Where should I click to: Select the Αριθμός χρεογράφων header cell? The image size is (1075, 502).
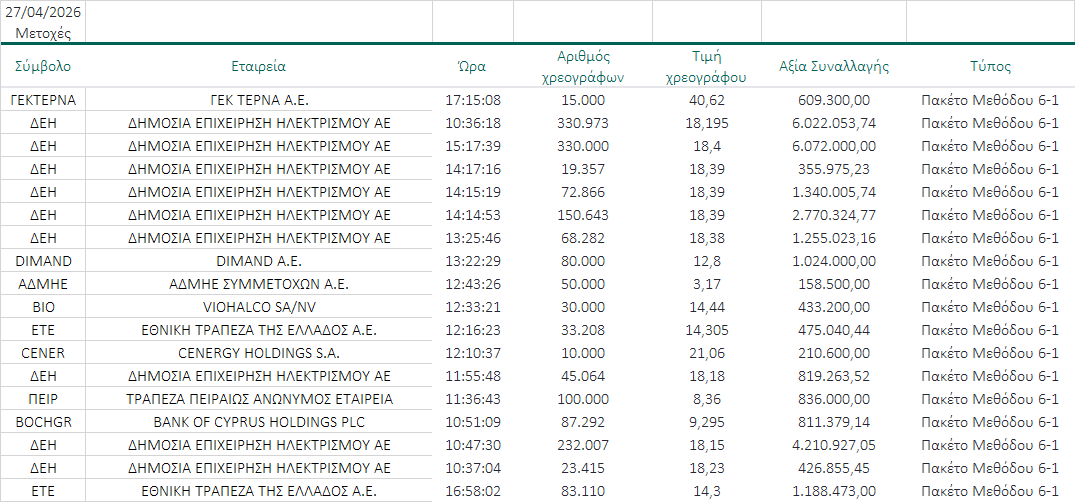[582, 67]
